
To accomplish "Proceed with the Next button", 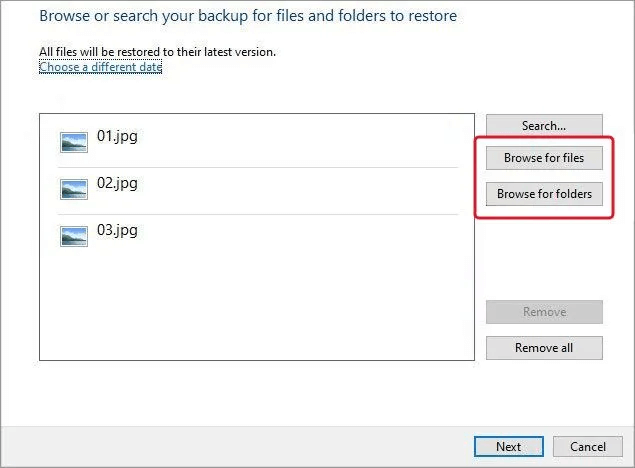I will click(x=509, y=447).
